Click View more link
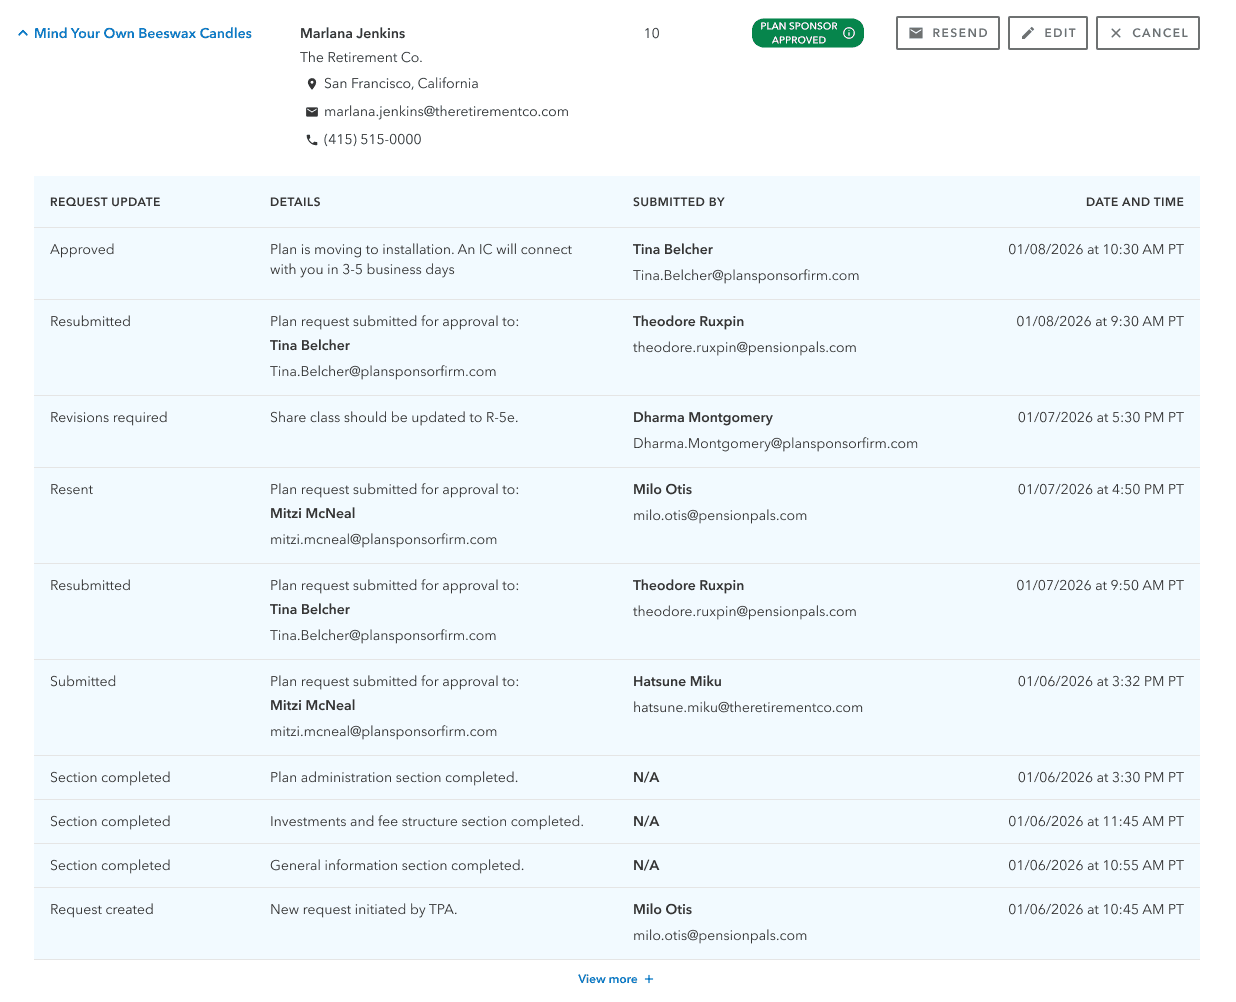1236x1002 pixels. click(607, 979)
